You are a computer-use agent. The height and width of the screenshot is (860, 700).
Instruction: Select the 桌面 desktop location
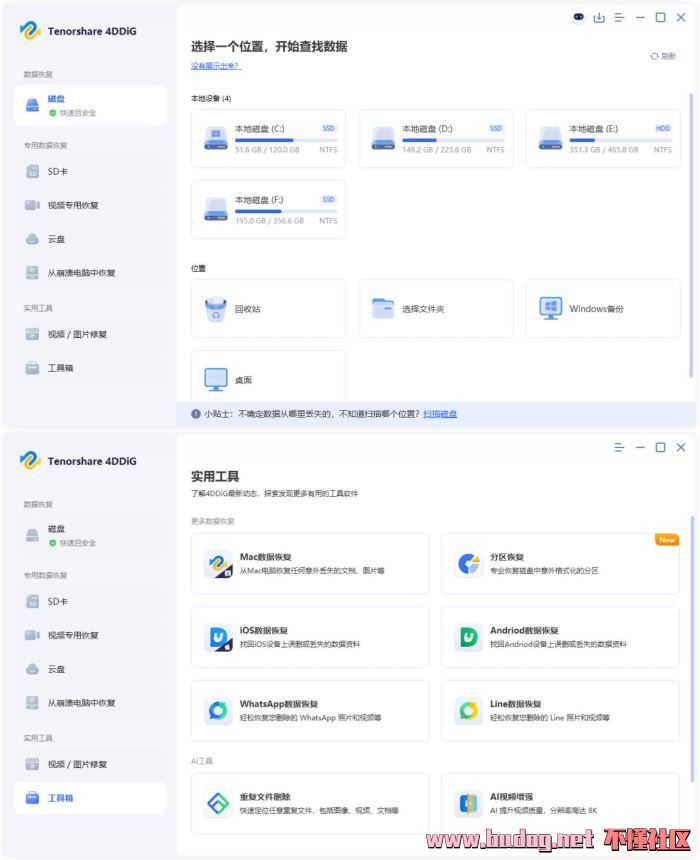pyautogui.click(x=268, y=379)
